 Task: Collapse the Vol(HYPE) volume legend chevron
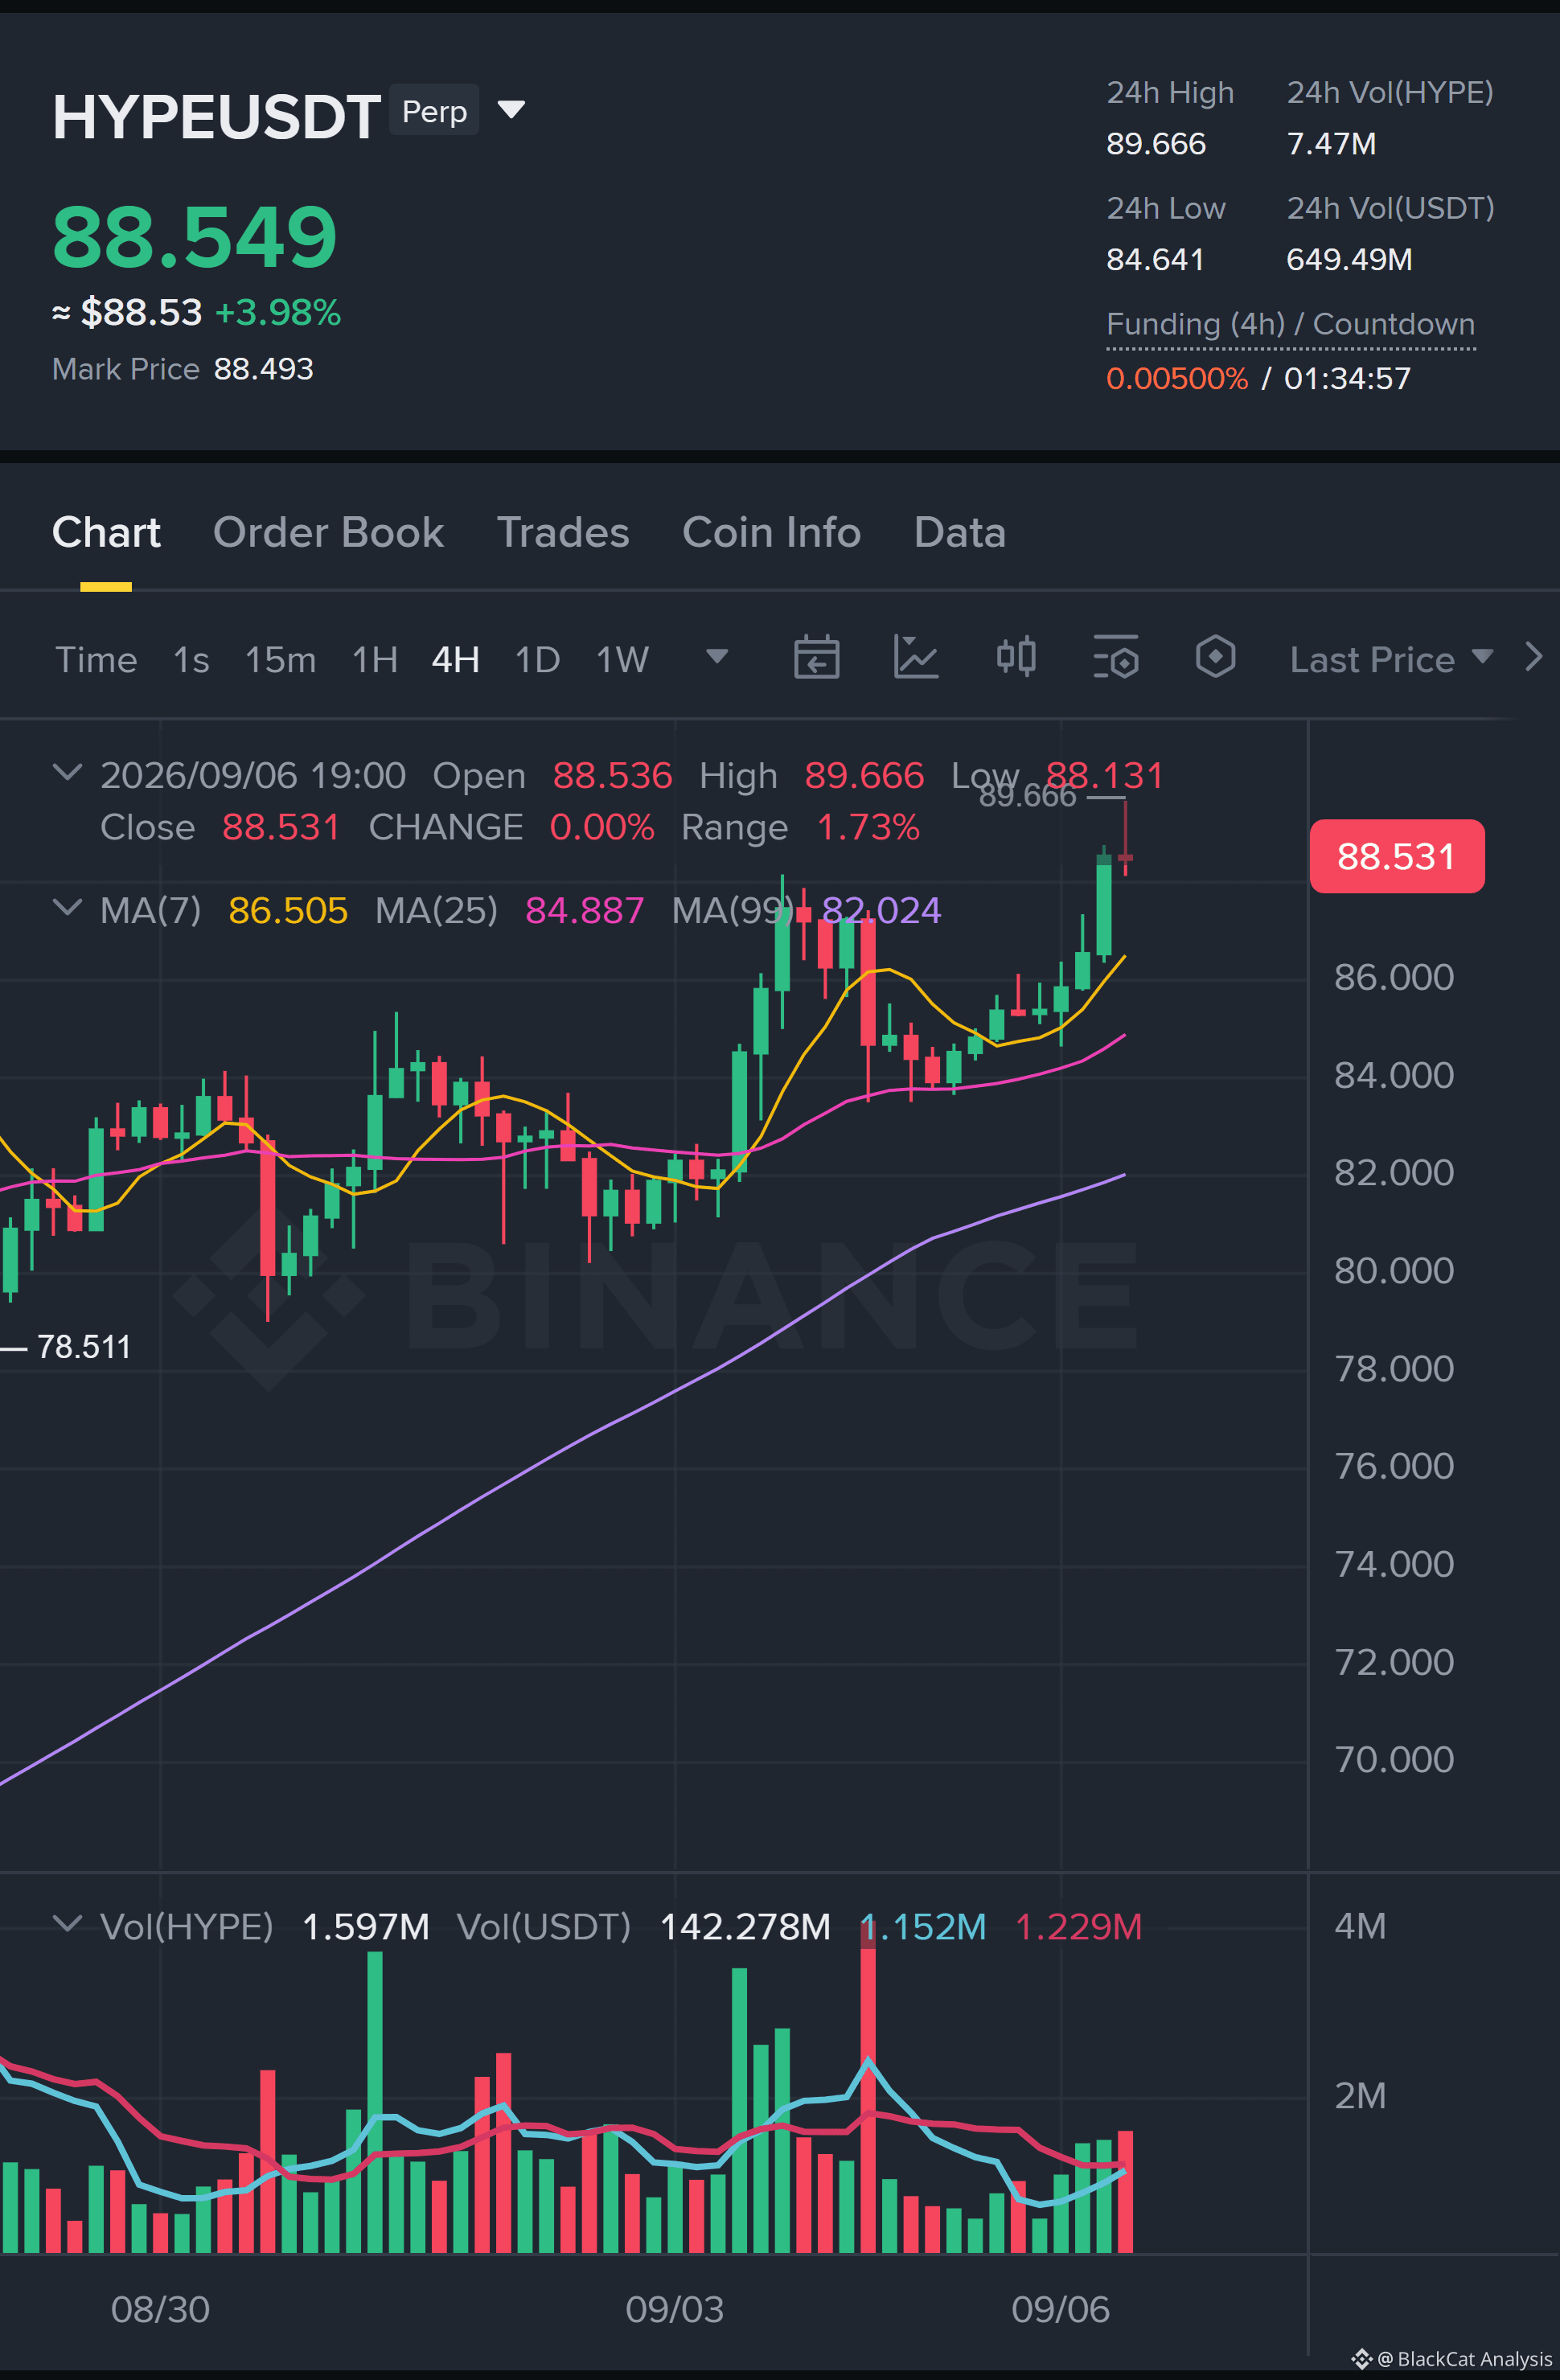(67, 1923)
